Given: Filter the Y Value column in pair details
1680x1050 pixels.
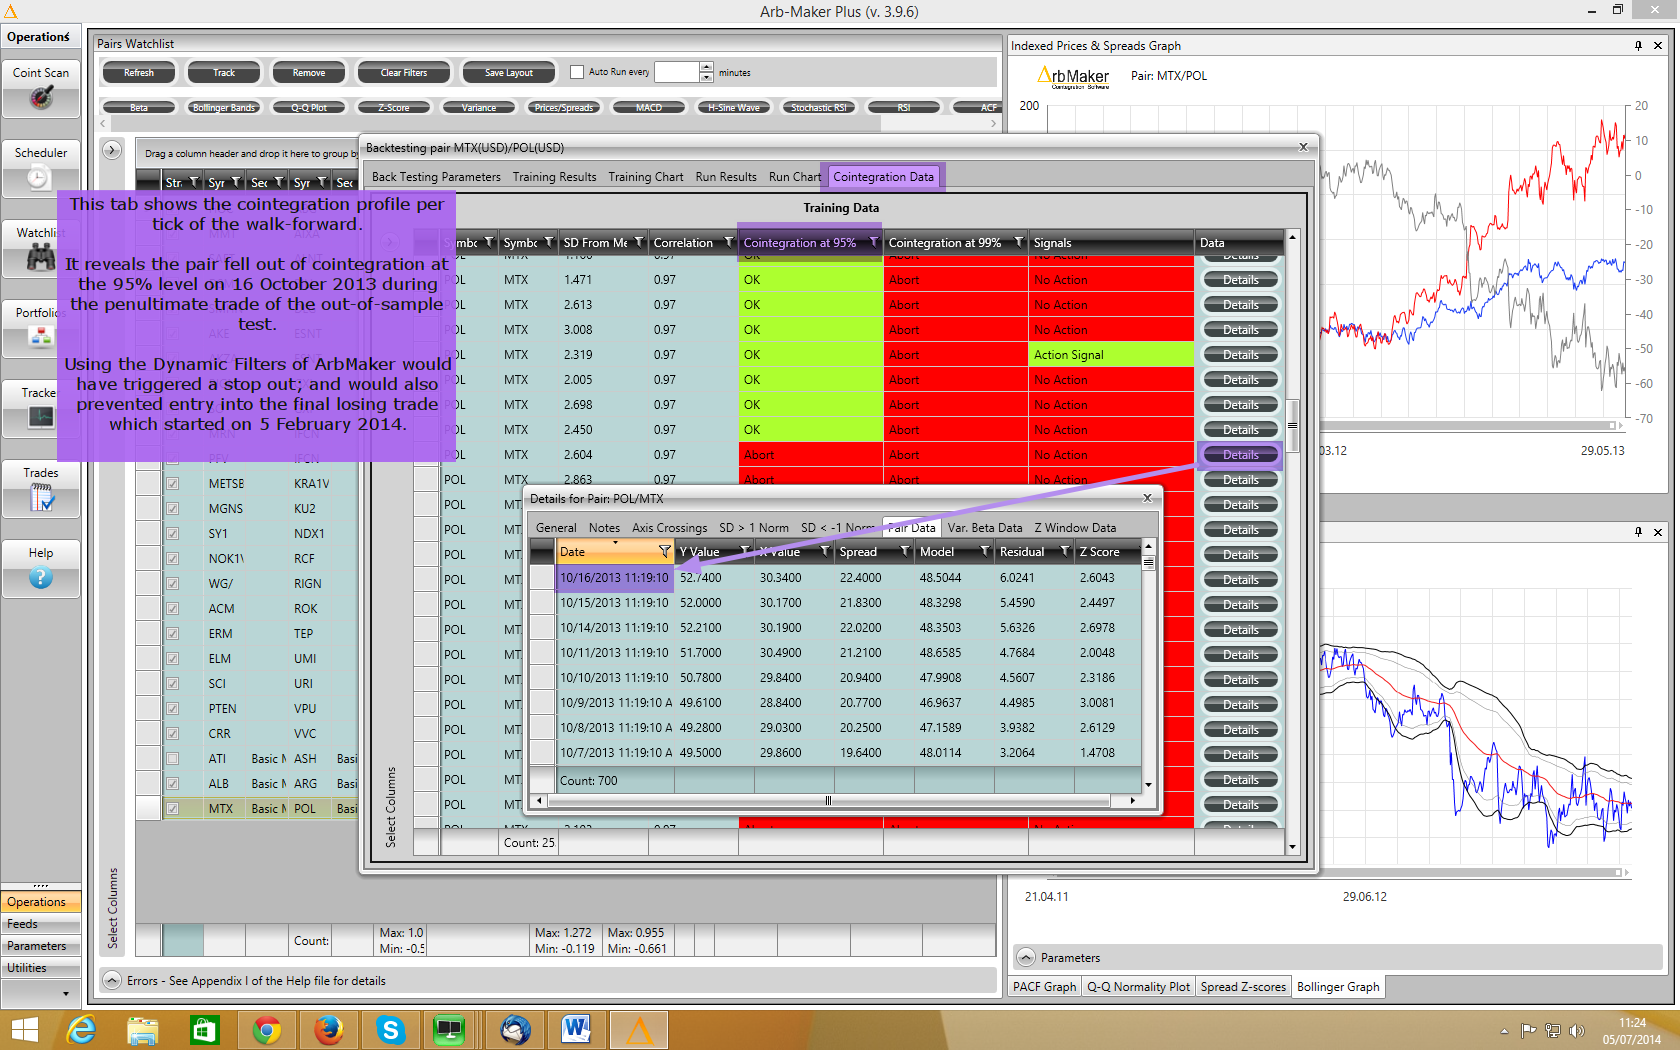Looking at the screenshot, I should (x=745, y=552).
